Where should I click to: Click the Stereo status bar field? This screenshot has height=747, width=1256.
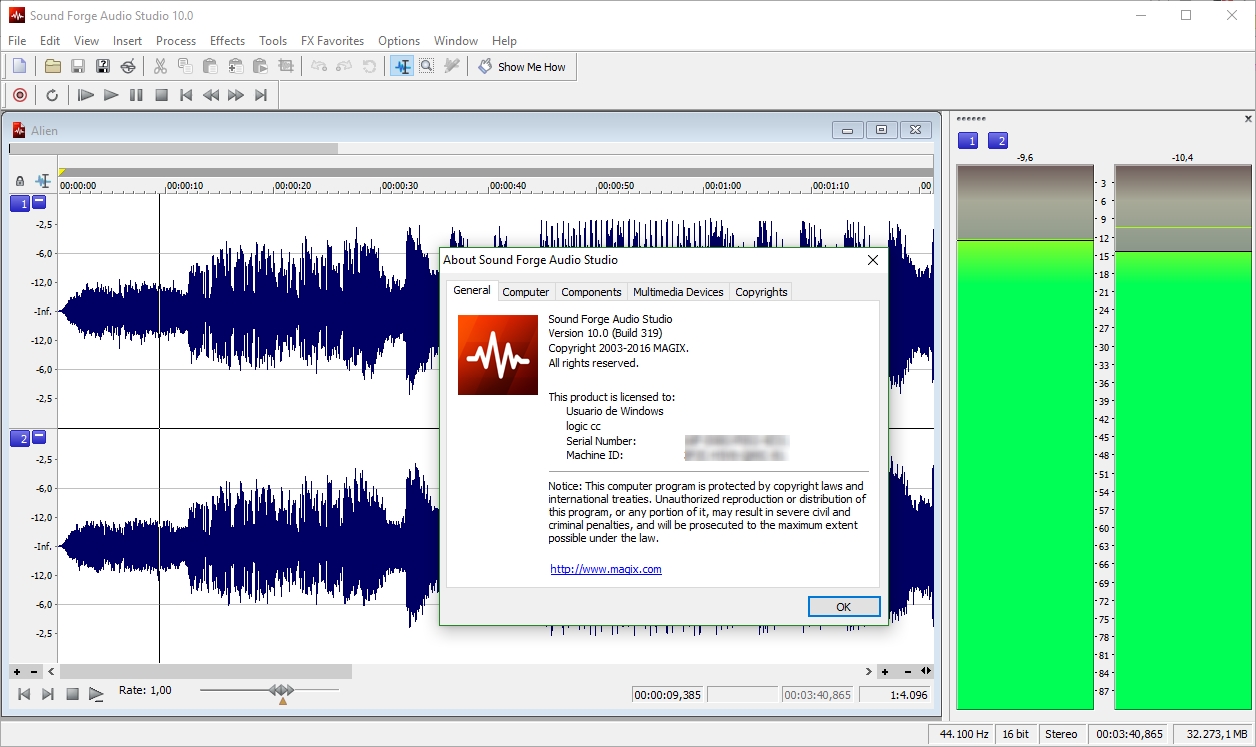(1061, 734)
